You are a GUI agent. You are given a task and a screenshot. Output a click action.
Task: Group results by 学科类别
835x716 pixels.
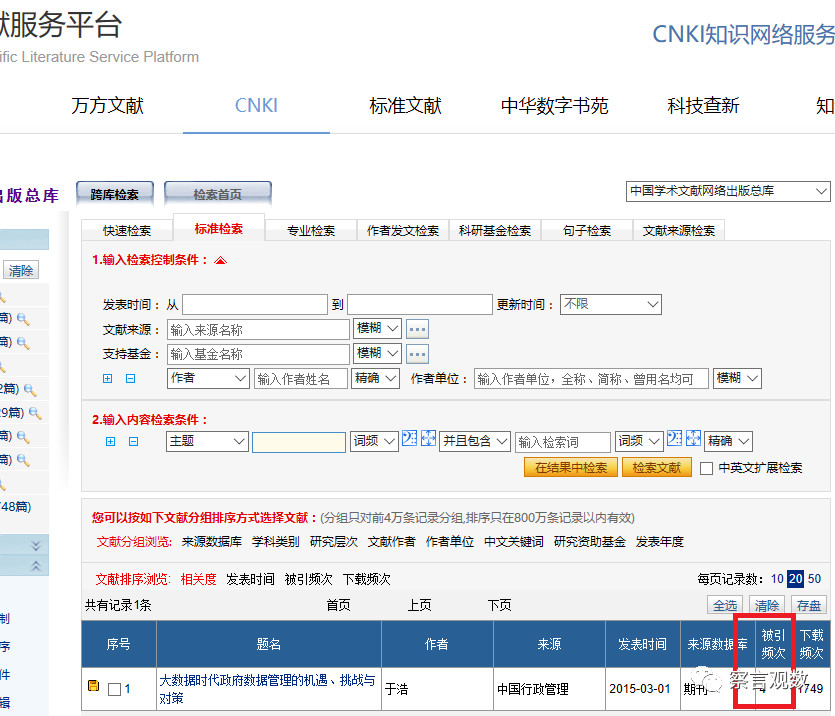click(275, 541)
